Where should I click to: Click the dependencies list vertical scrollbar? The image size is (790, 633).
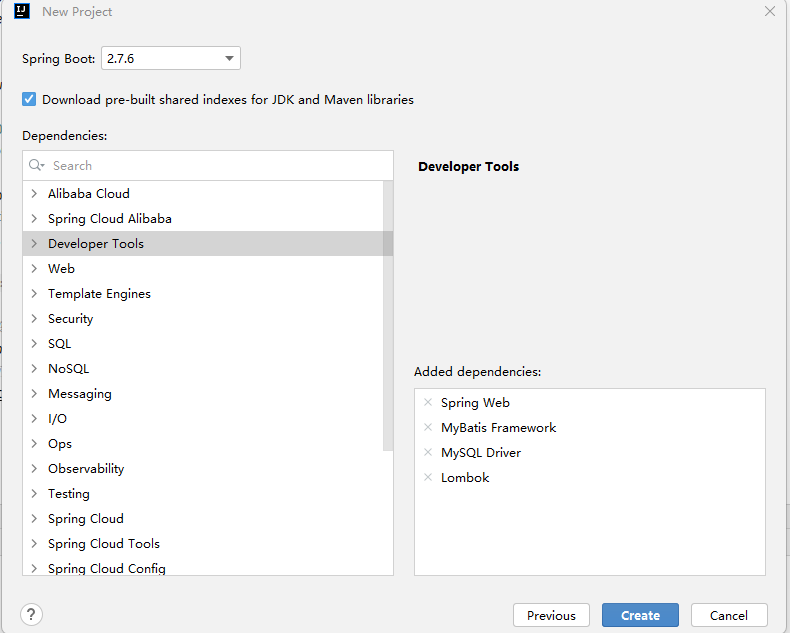click(388, 316)
